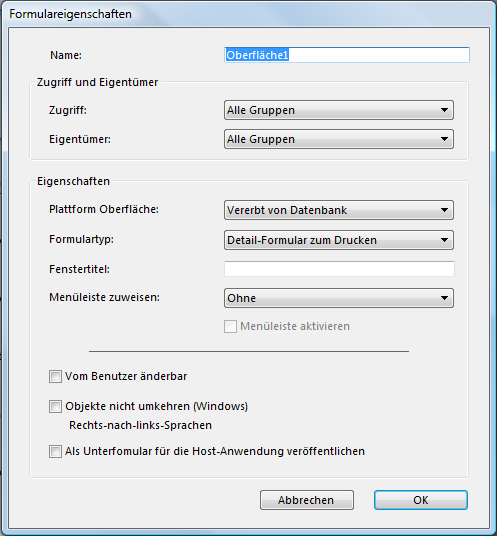Open the Formulartyp dropdown showing Detail-Formular zum Drucken
Viewport: 497px width, 536px height.
coord(339,240)
